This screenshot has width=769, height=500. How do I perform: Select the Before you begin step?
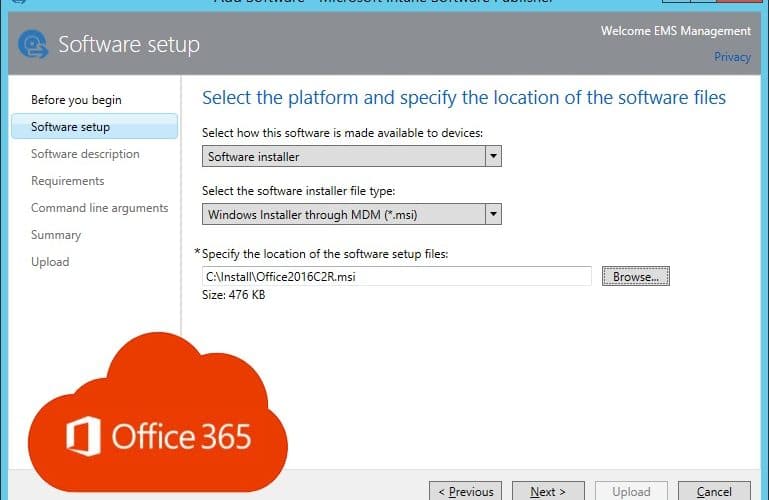pos(76,100)
